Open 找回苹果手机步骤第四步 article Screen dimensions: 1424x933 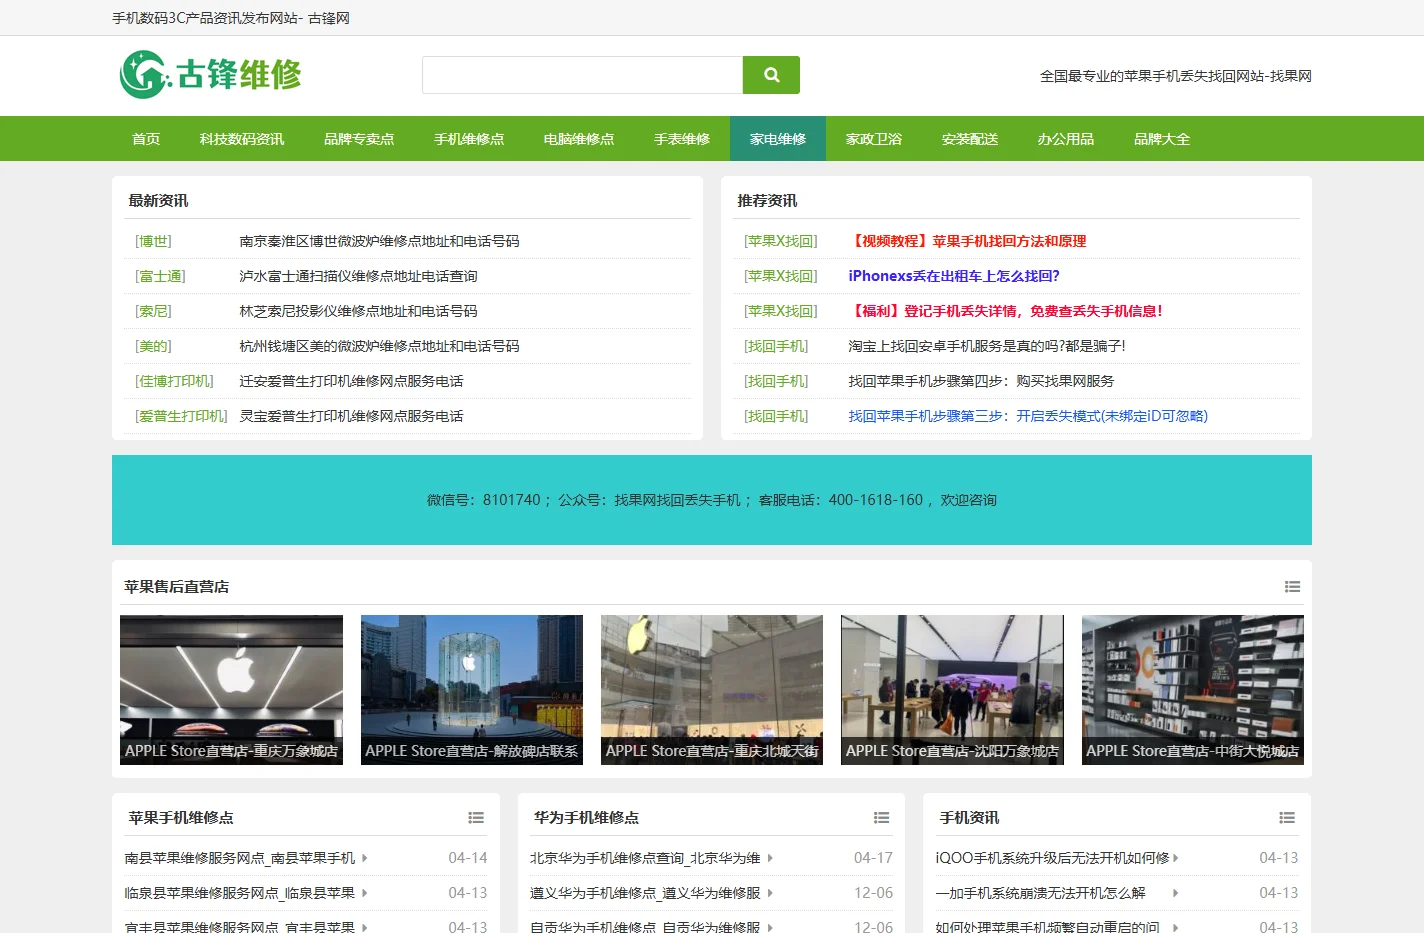(x=982, y=381)
